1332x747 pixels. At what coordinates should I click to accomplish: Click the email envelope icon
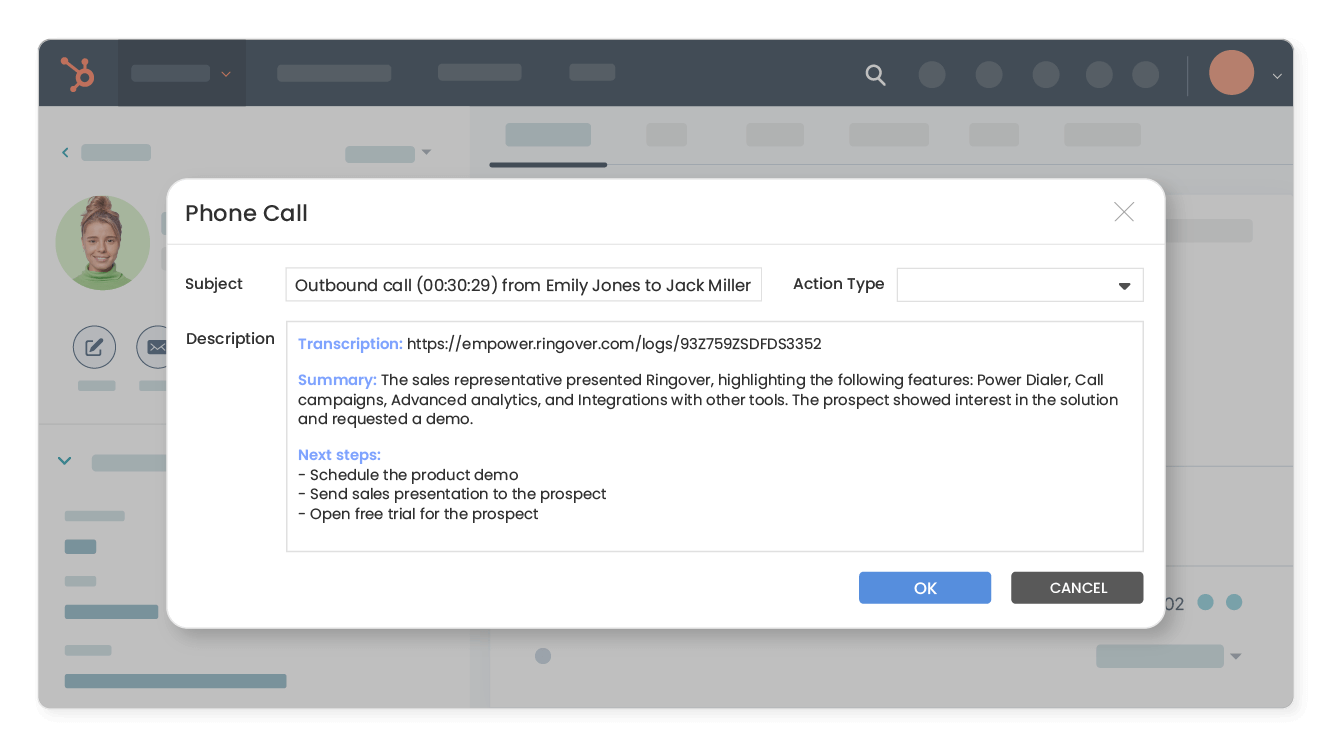[x=156, y=347]
